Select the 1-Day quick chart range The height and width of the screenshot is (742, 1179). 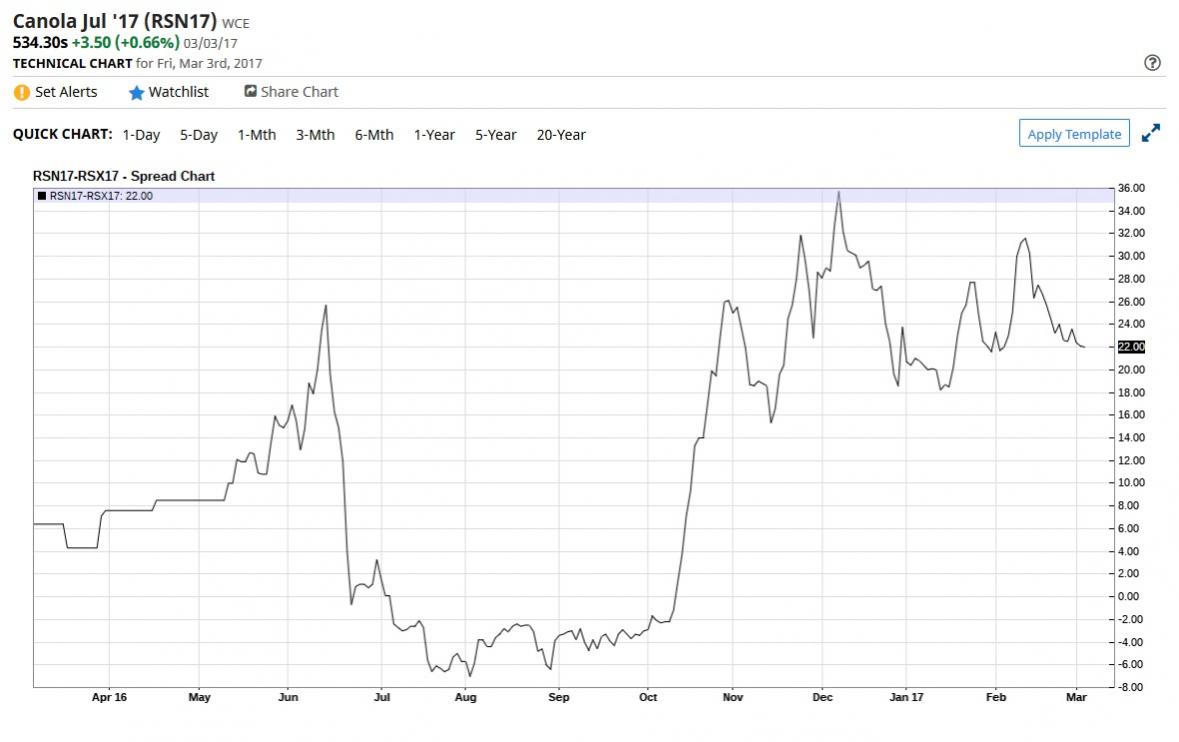[141, 135]
